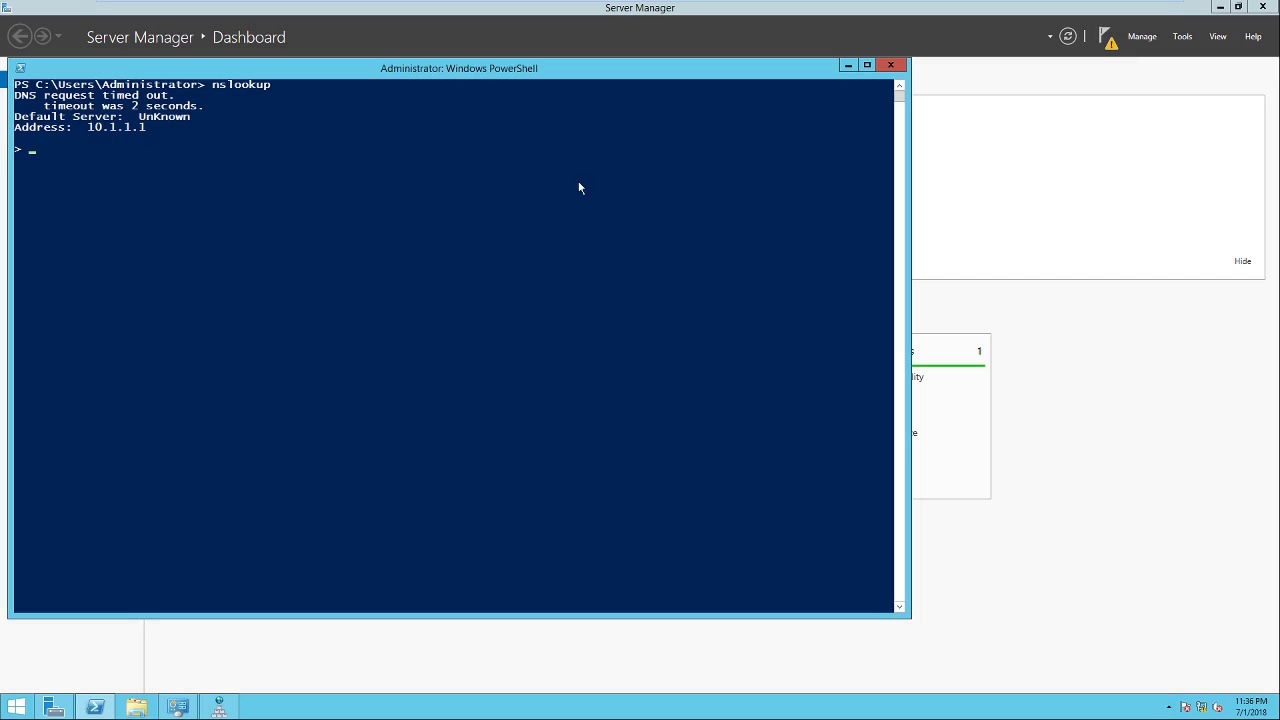This screenshot has height=720, width=1280.
Task: Click the role tile count 1
Action: click(x=979, y=351)
